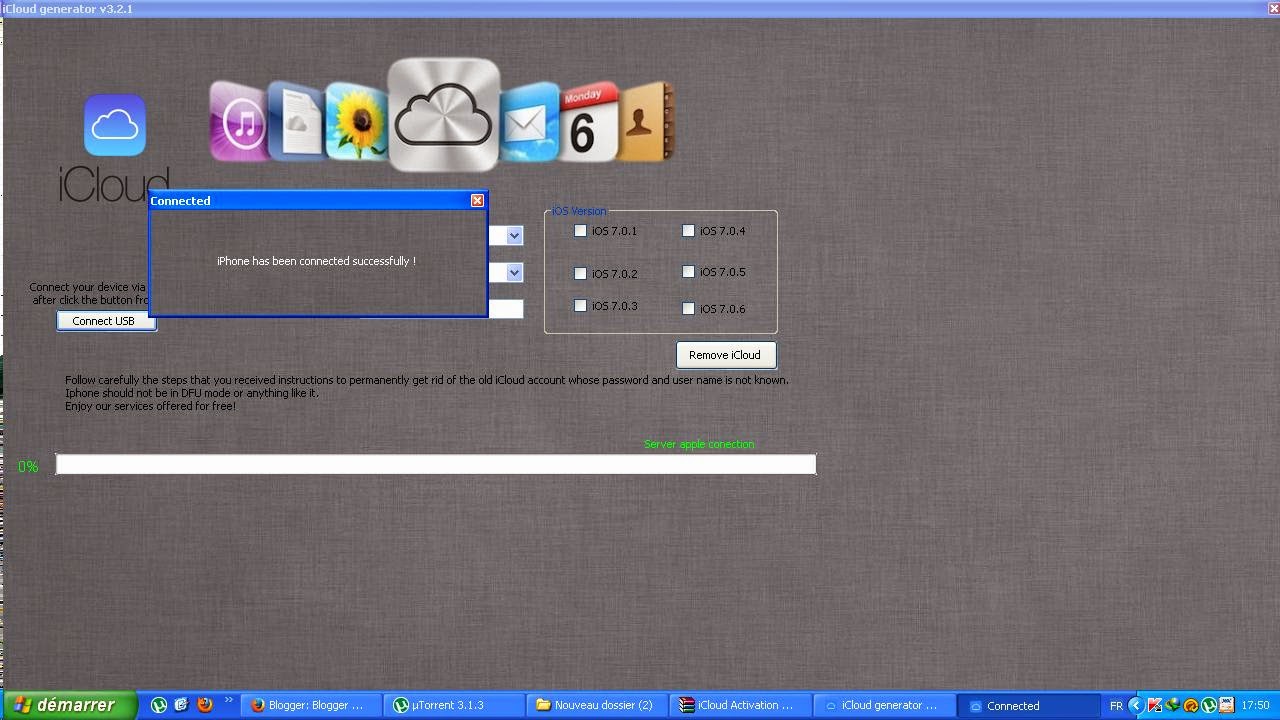Click the tray icon next to the clock
Image resolution: width=1280 pixels, height=720 pixels.
(x=1226, y=705)
